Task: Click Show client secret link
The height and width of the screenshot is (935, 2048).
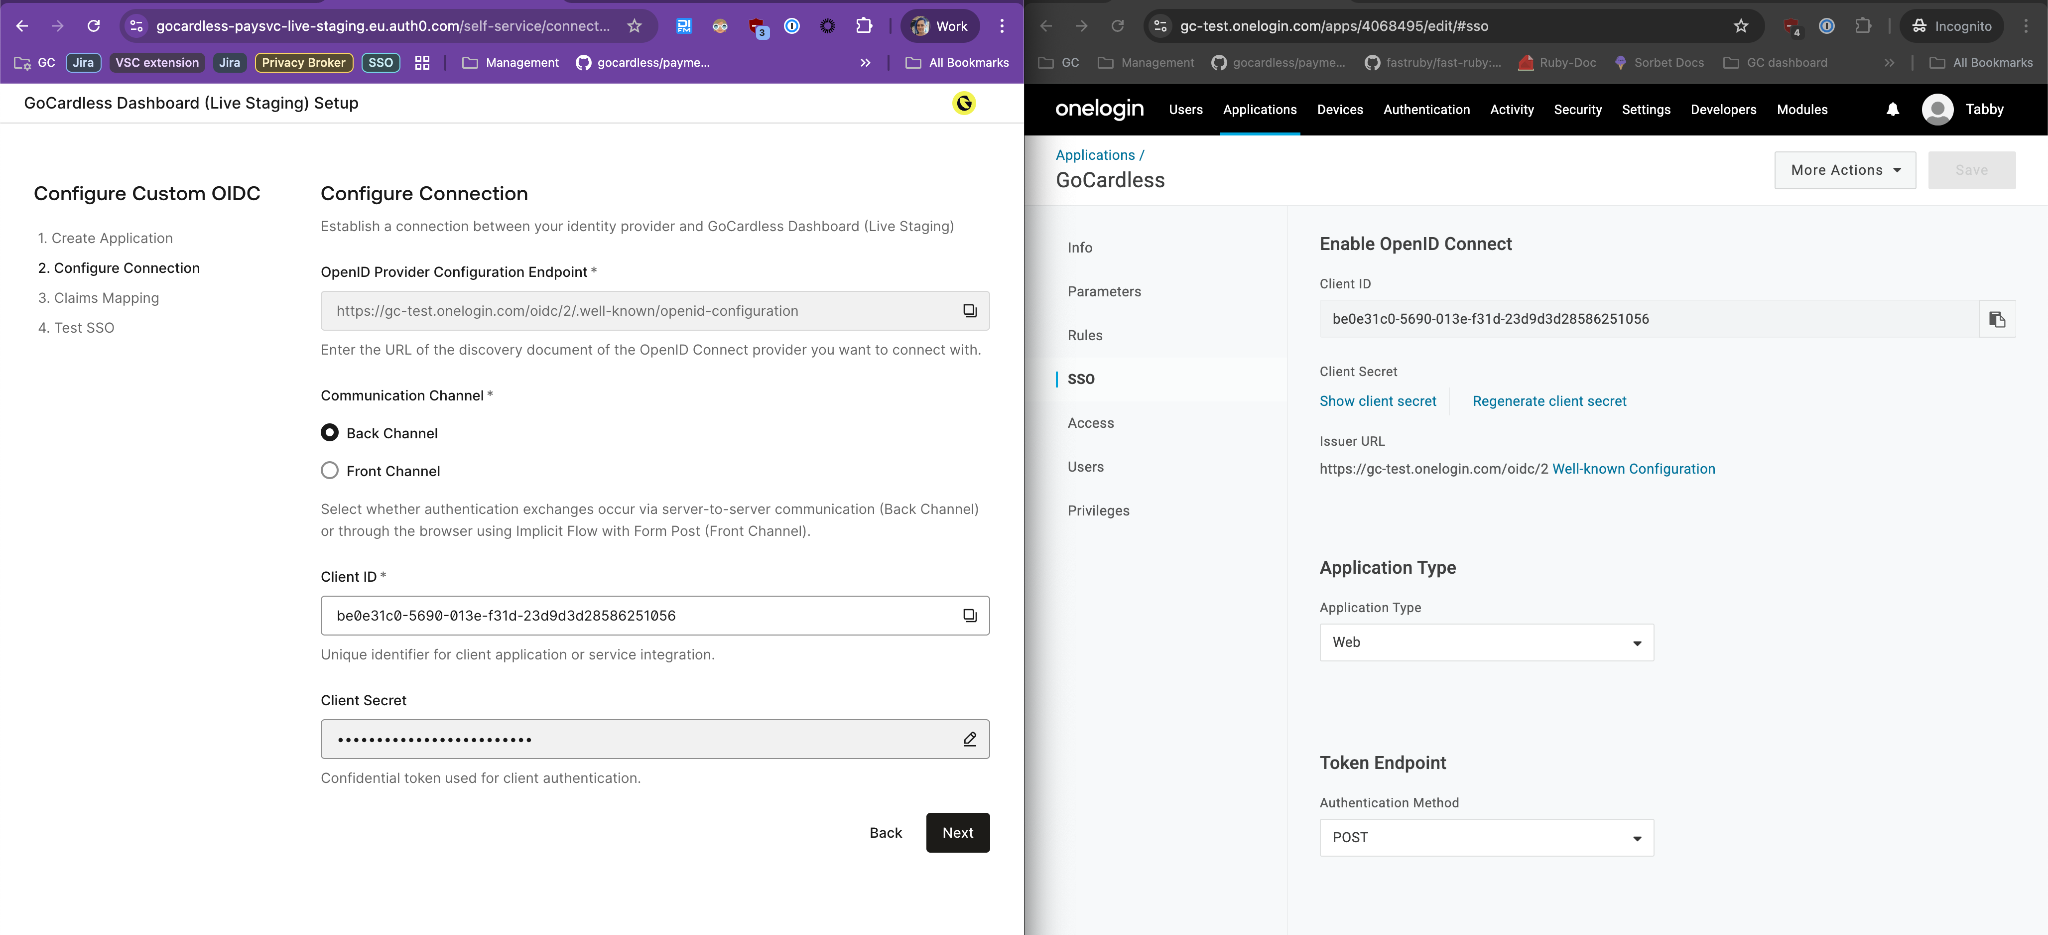Action: [1377, 401]
